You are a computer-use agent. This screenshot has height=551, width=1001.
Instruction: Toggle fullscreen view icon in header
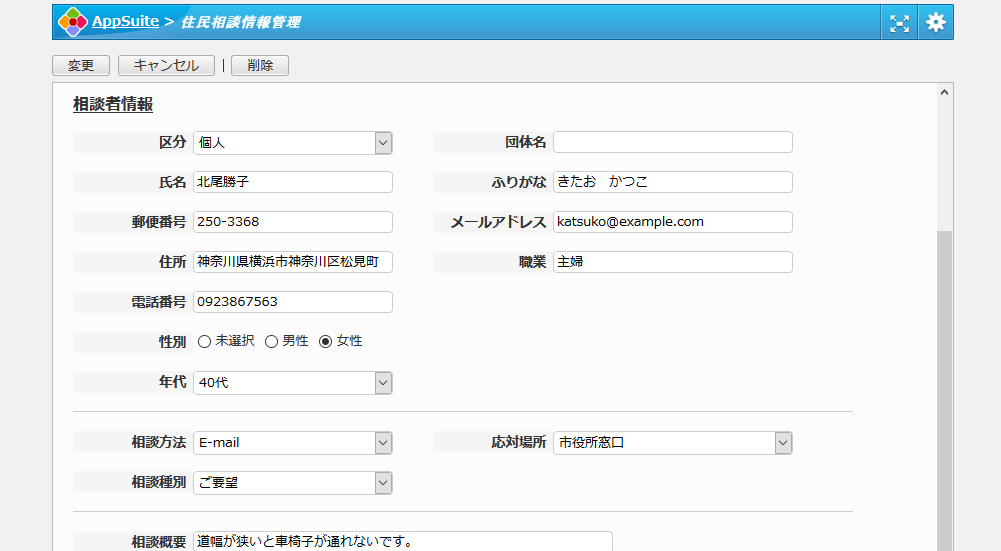tap(899, 23)
